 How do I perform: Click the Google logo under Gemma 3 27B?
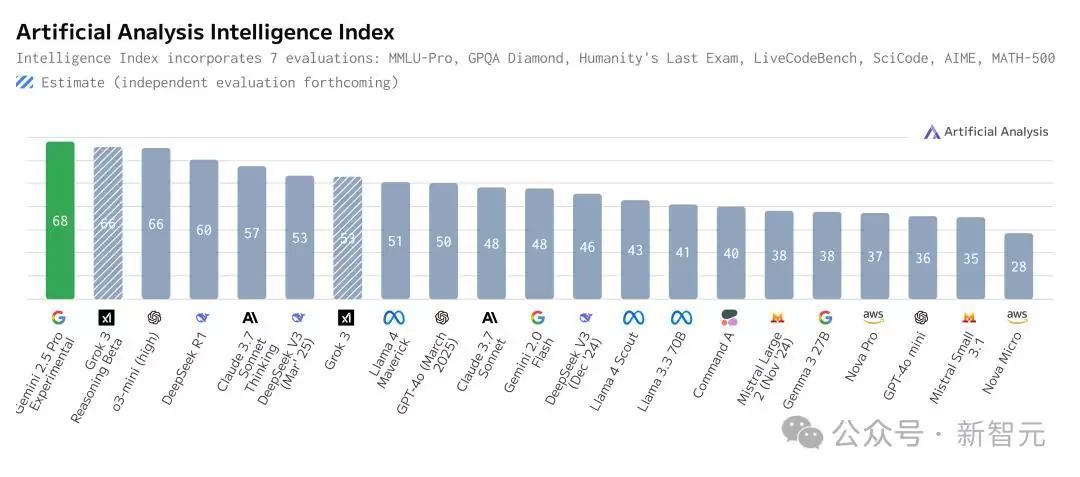[825, 317]
